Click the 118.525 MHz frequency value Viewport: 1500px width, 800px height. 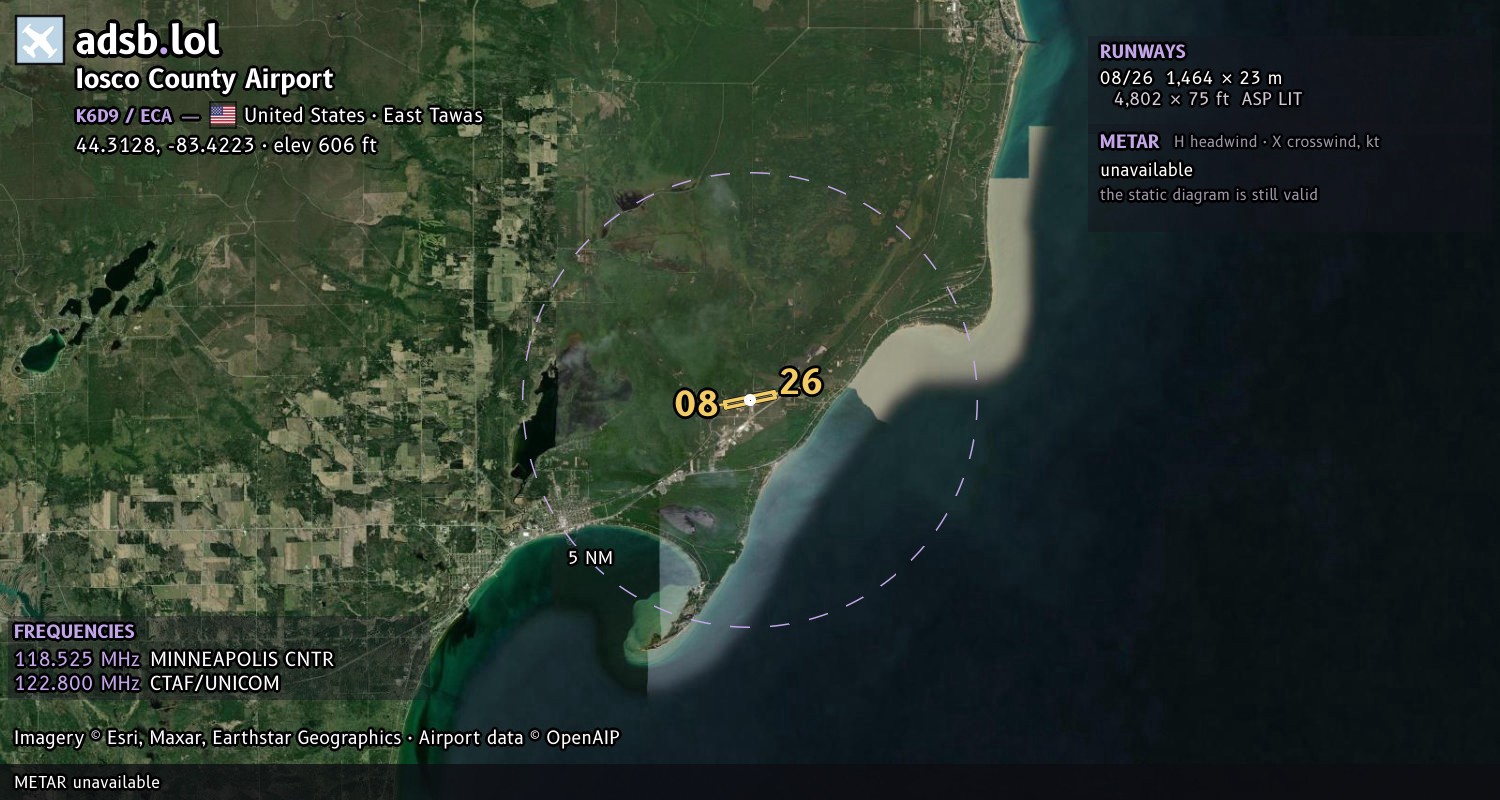click(77, 659)
